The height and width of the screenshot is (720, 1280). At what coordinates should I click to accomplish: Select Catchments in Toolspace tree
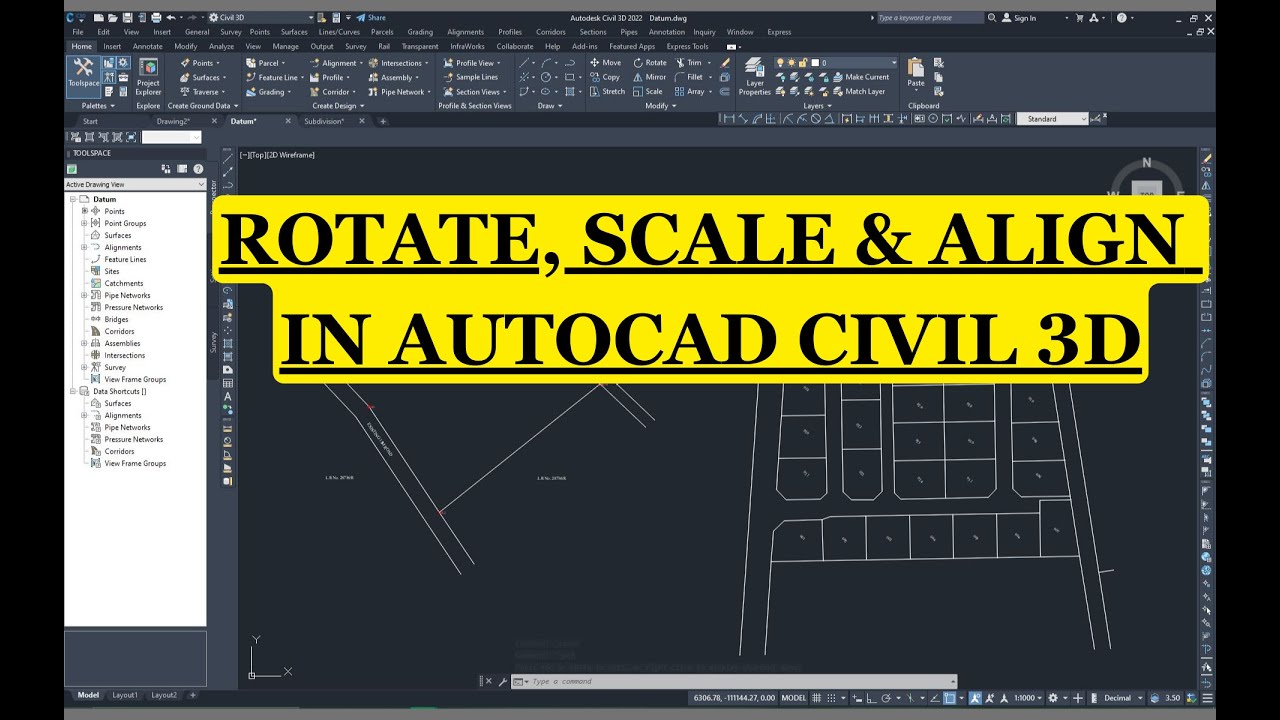(x=124, y=283)
